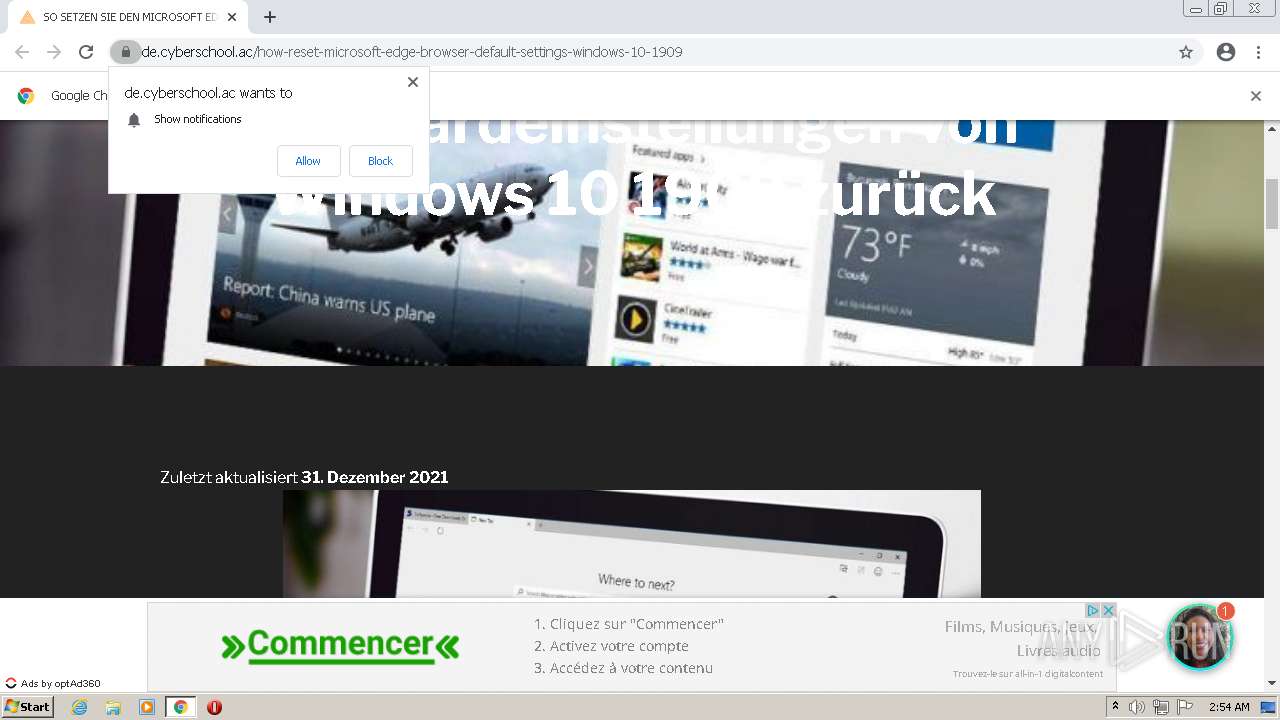Click the browser back arrow

[x=22, y=52]
